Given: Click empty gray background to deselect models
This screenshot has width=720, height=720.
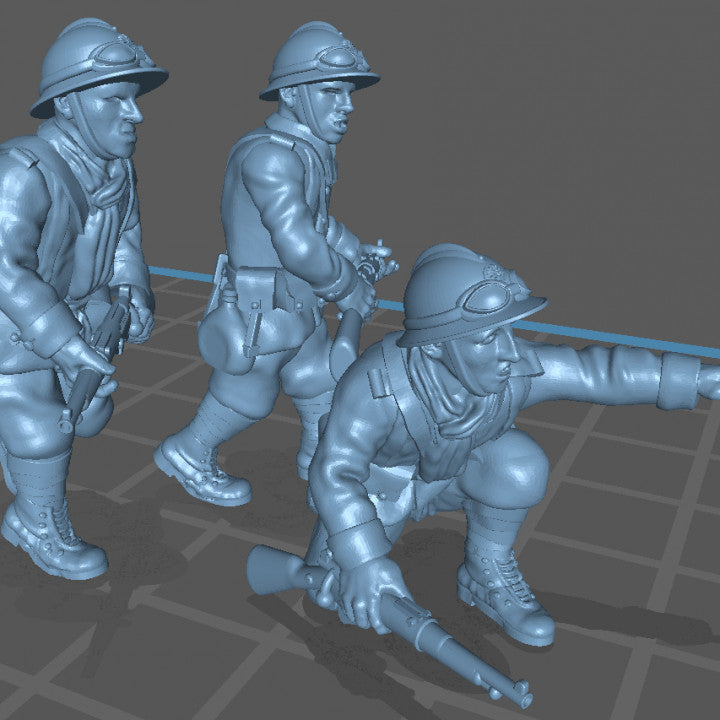Looking at the screenshot, I should pyautogui.click(x=560, y=120).
